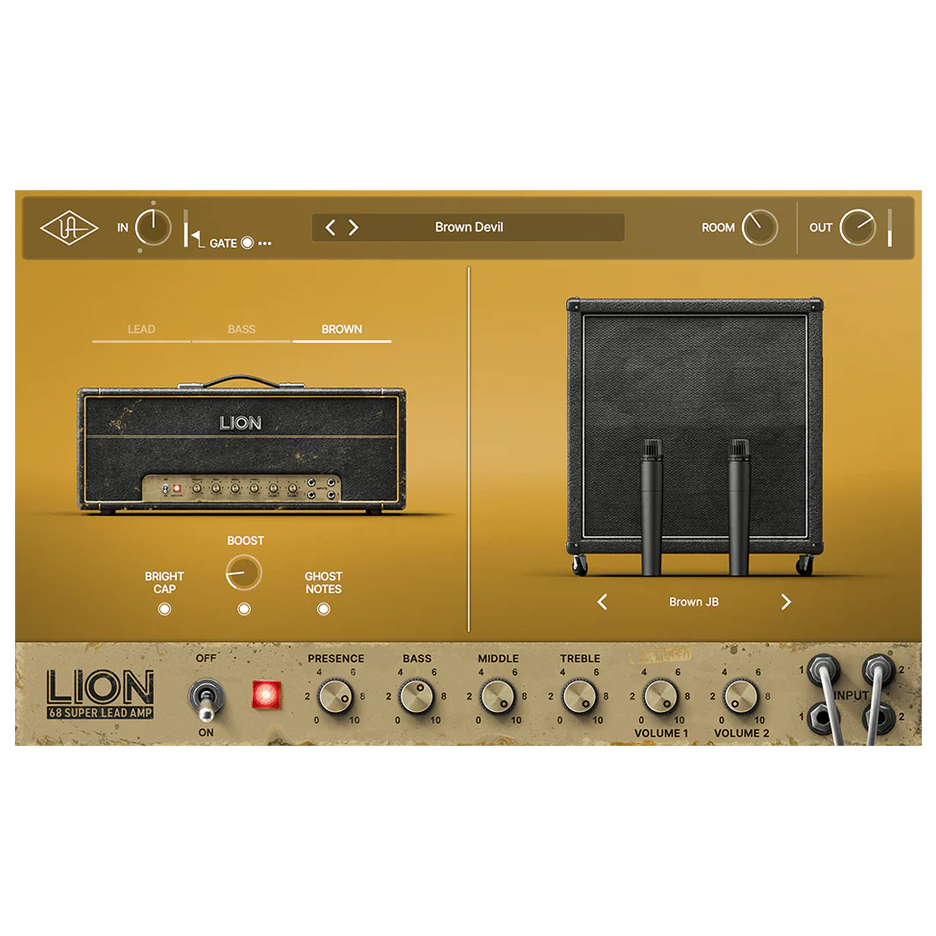Turn the amp panel BASS knob
Viewport: 936px width, 936px height.
tap(416, 696)
